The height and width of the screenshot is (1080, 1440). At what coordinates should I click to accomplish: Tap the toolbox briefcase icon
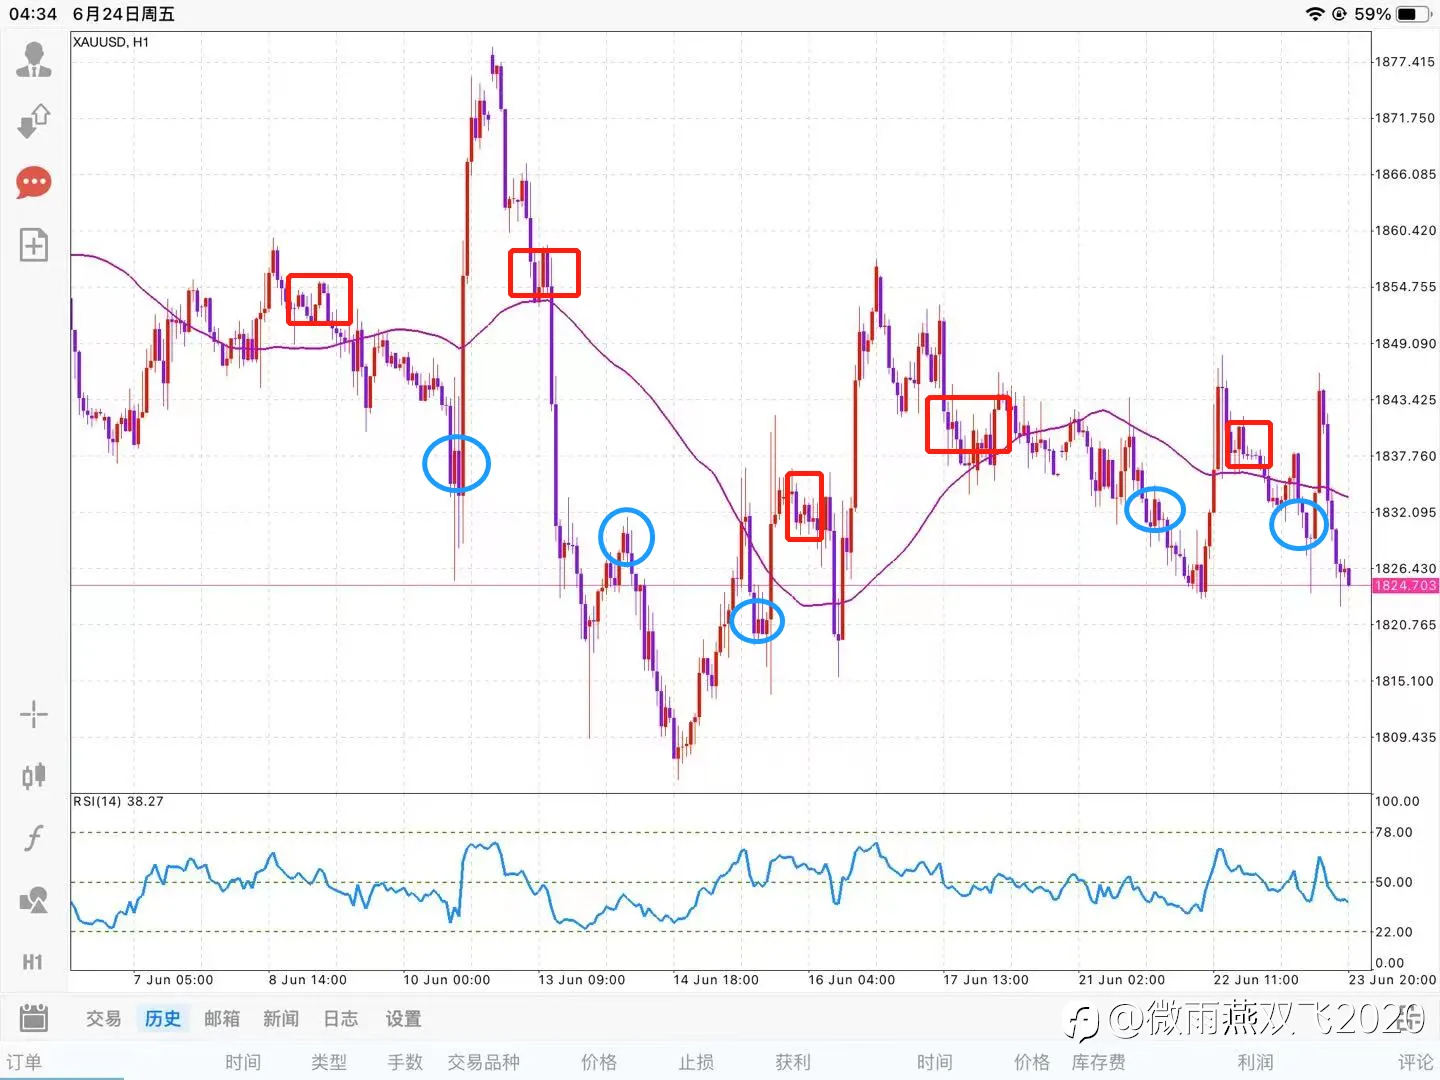(x=34, y=1018)
